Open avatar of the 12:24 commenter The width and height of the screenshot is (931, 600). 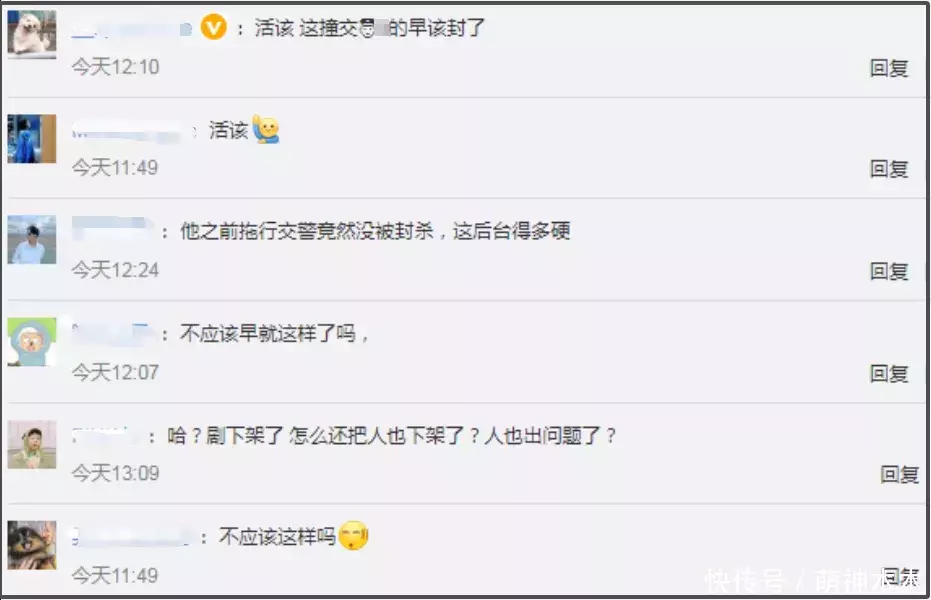coord(31,240)
